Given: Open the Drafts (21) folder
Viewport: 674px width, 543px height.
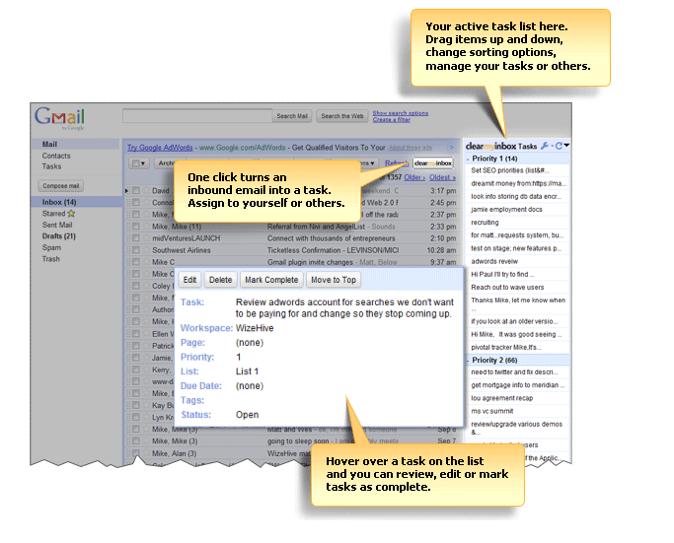Looking at the screenshot, I should point(58,236).
